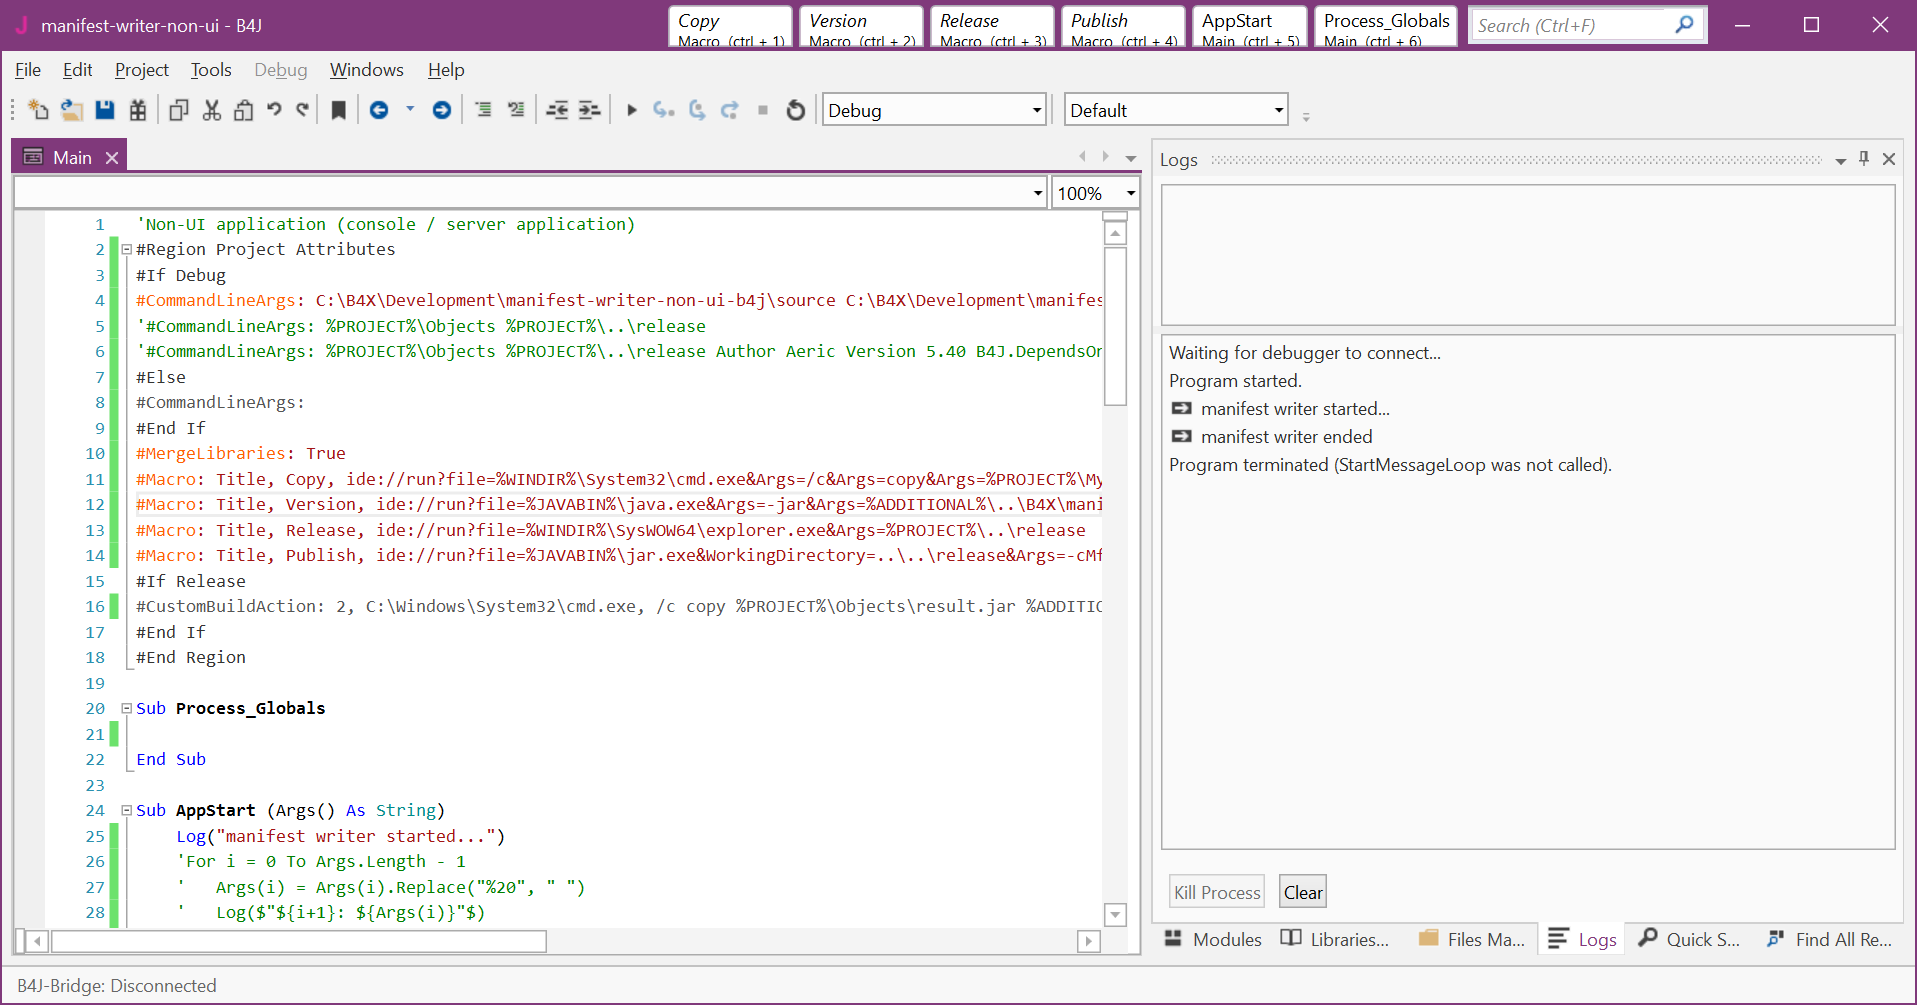The width and height of the screenshot is (1917, 1005).
Task: Toggle auto-hide pin on Logs panel
Action: (1864, 159)
